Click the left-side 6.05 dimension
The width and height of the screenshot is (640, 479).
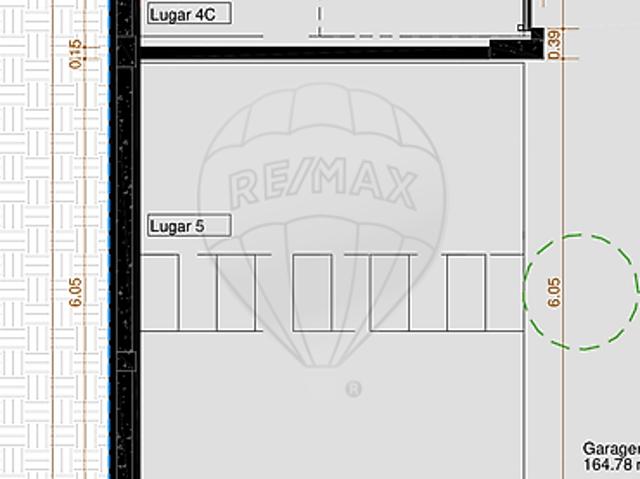pos(76,292)
